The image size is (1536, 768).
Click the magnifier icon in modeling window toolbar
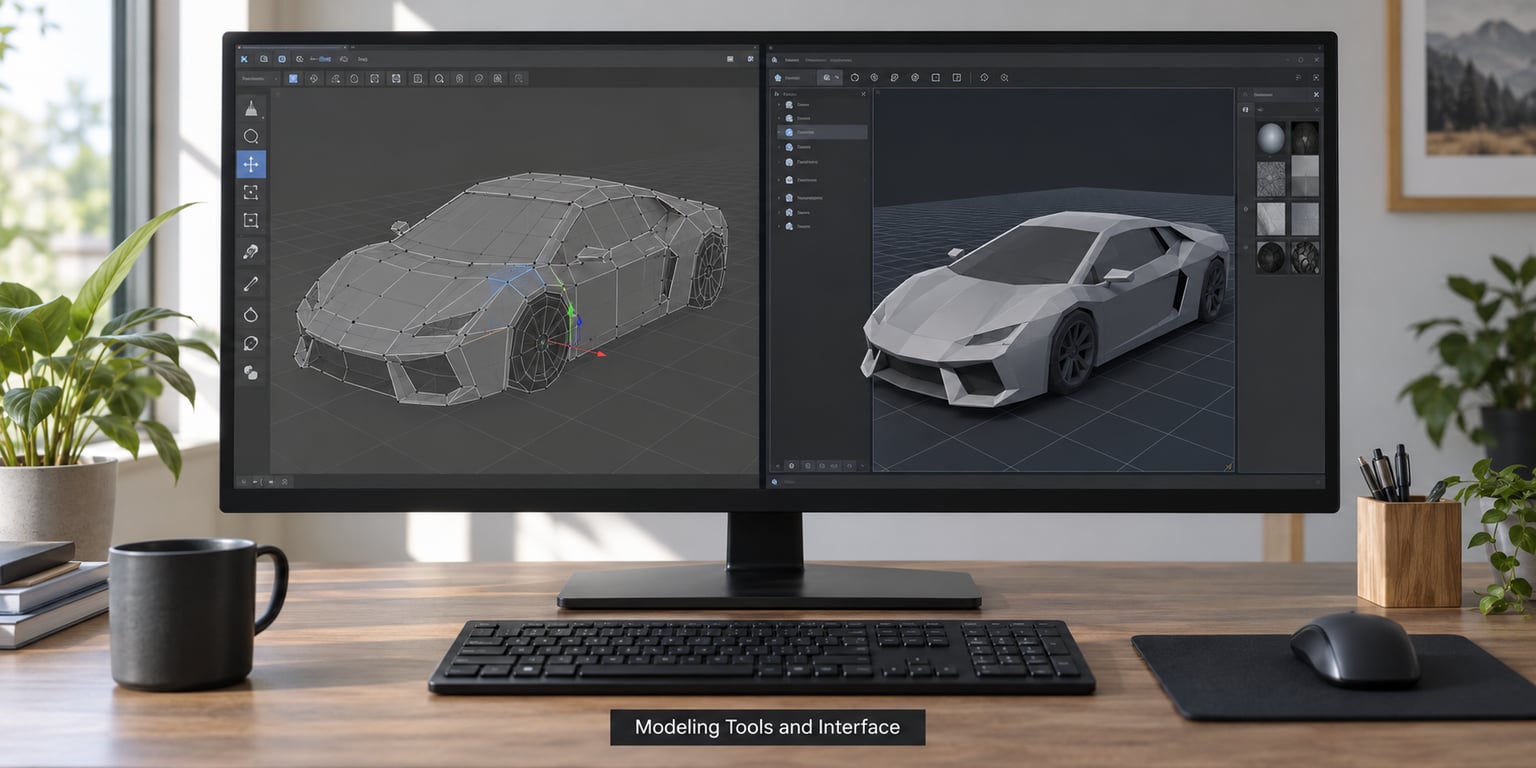pyautogui.click(x=438, y=78)
